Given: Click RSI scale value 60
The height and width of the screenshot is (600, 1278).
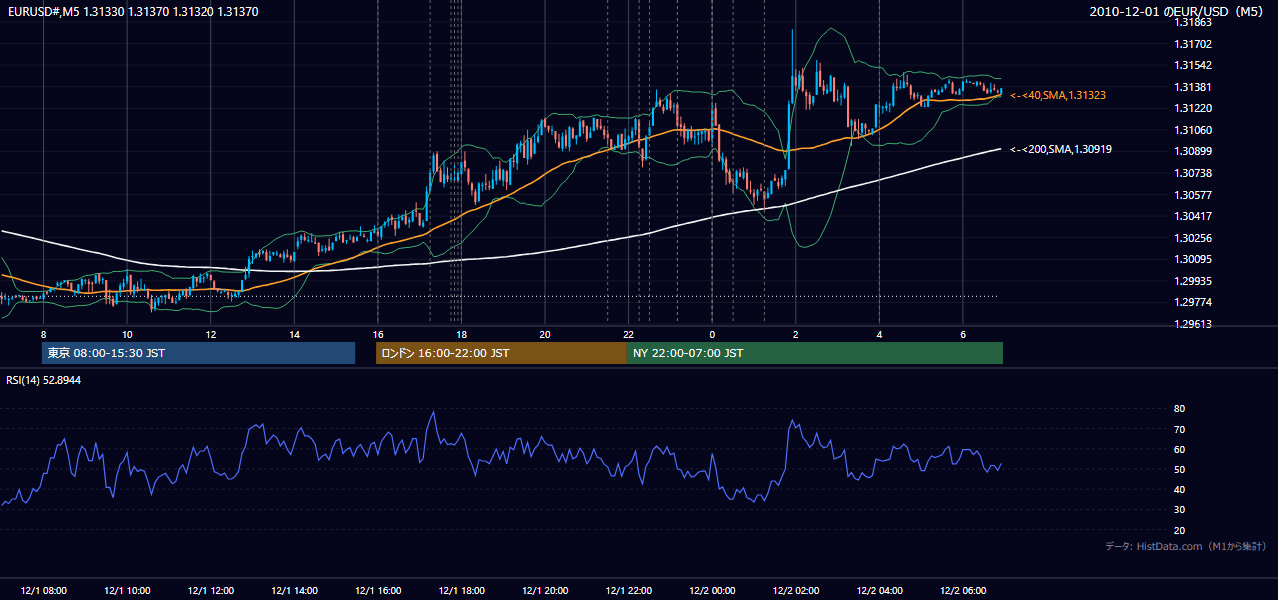Looking at the screenshot, I should click(x=1179, y=449).
